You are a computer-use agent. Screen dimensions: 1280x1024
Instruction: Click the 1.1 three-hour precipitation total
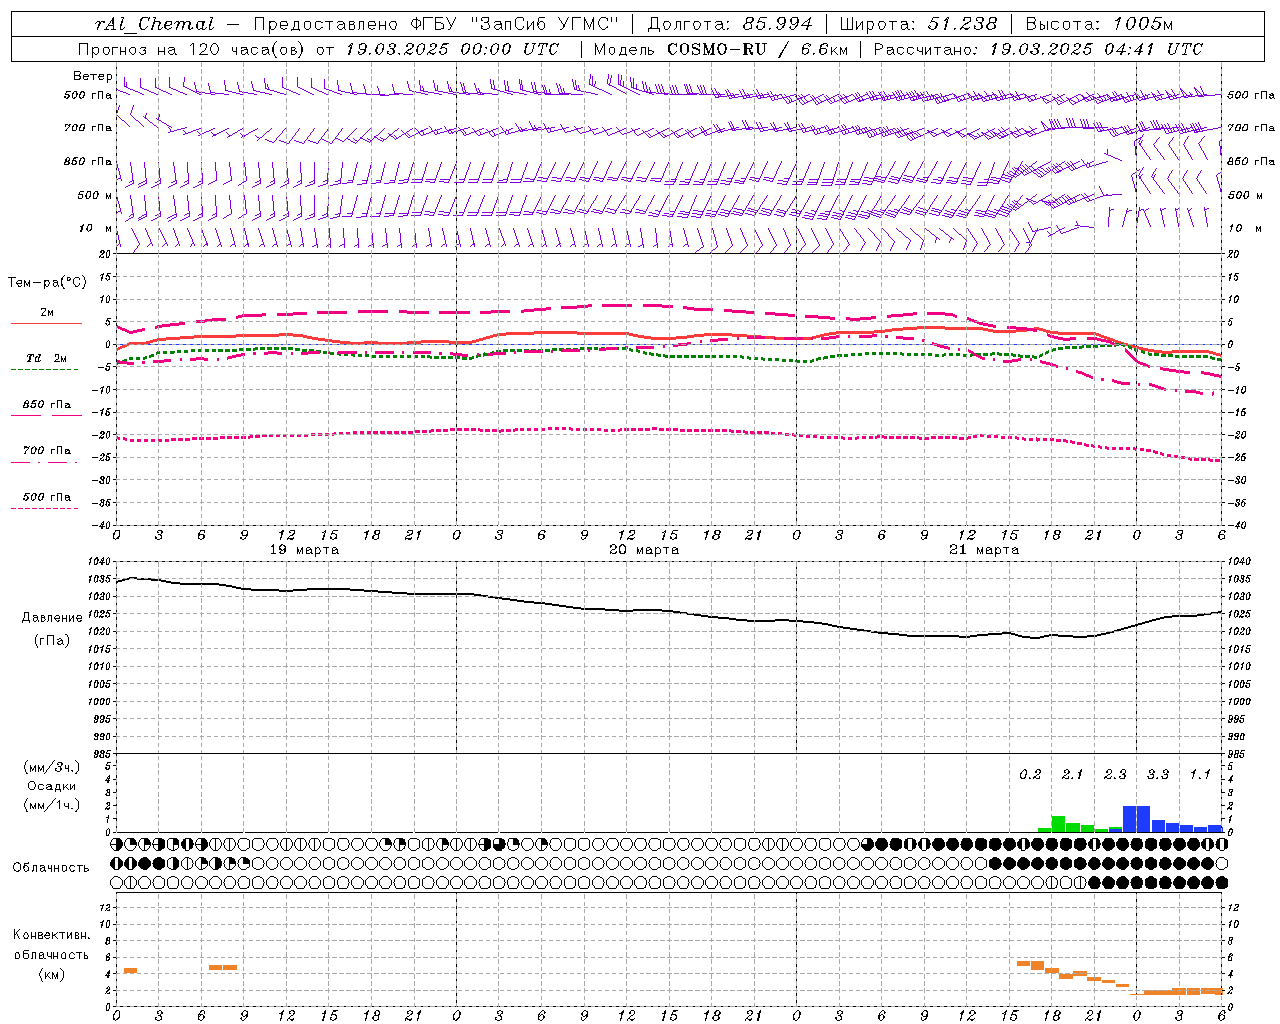click(1200, 775)
